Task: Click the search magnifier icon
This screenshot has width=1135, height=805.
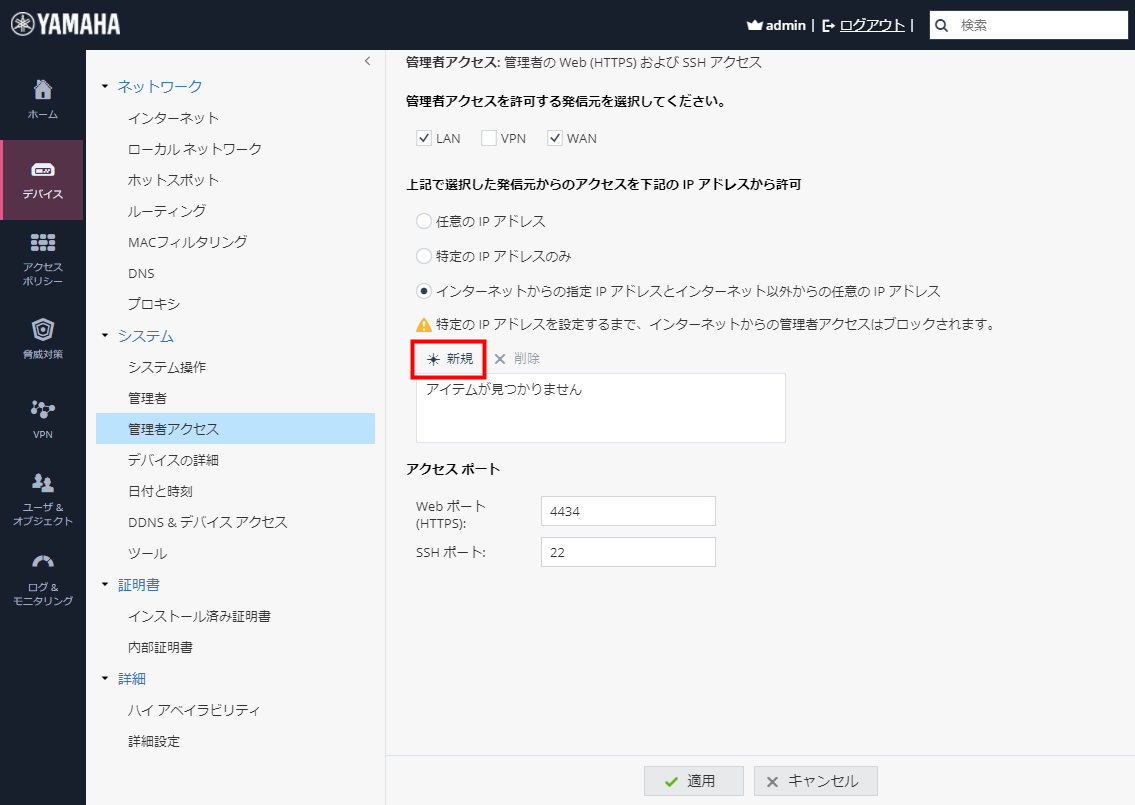Action: pos(940,24)
